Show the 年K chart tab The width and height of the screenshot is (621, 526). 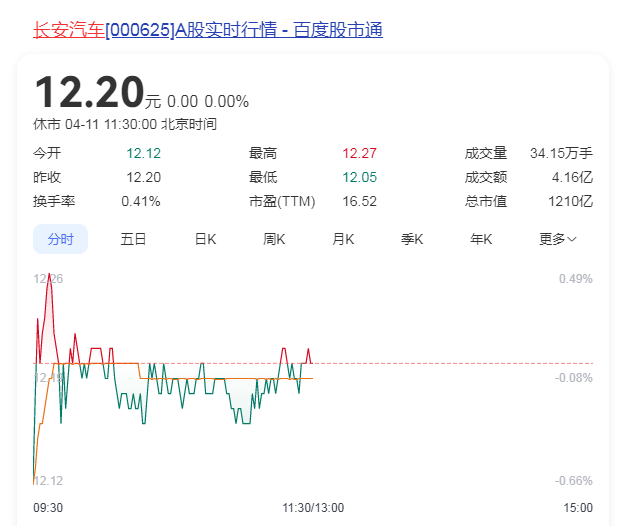coord(481,239)
